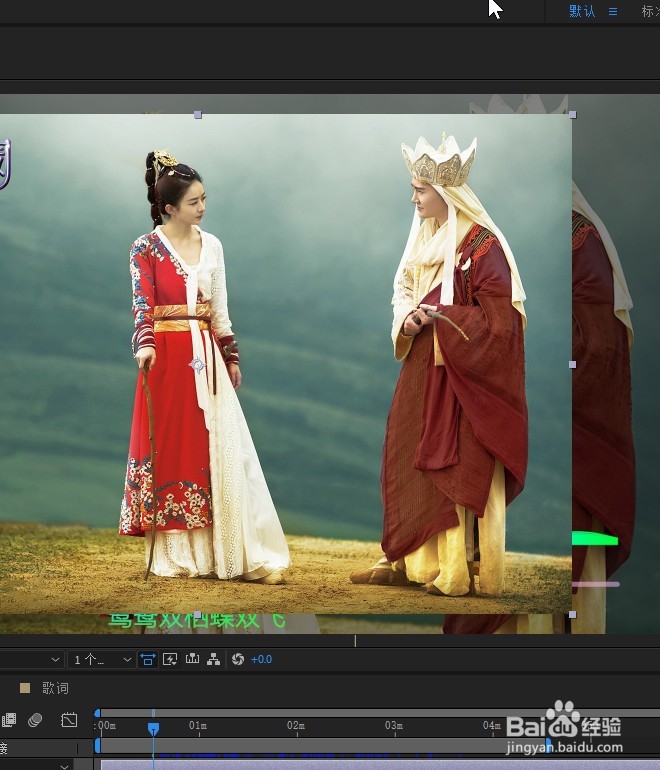Click the timeline button in viewer toolbar

pyautogui.click(x=192, y=659)
